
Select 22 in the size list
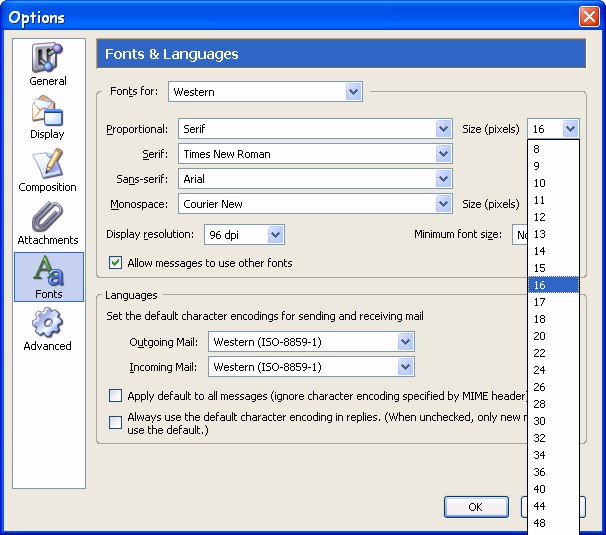coord(553,353)
